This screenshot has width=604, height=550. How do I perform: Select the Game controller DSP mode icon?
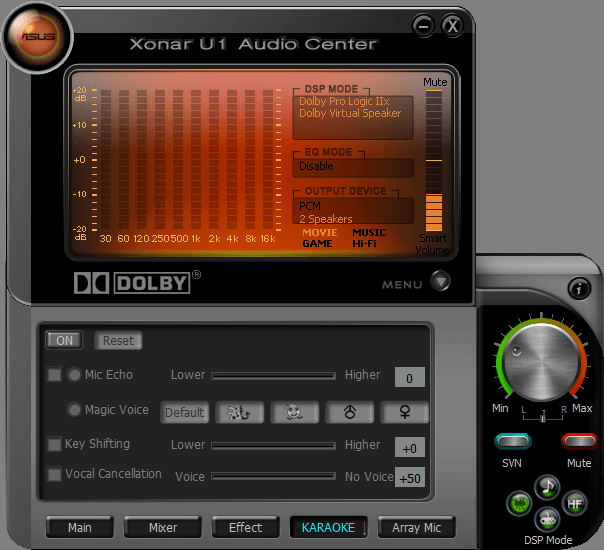click(547, 519)
